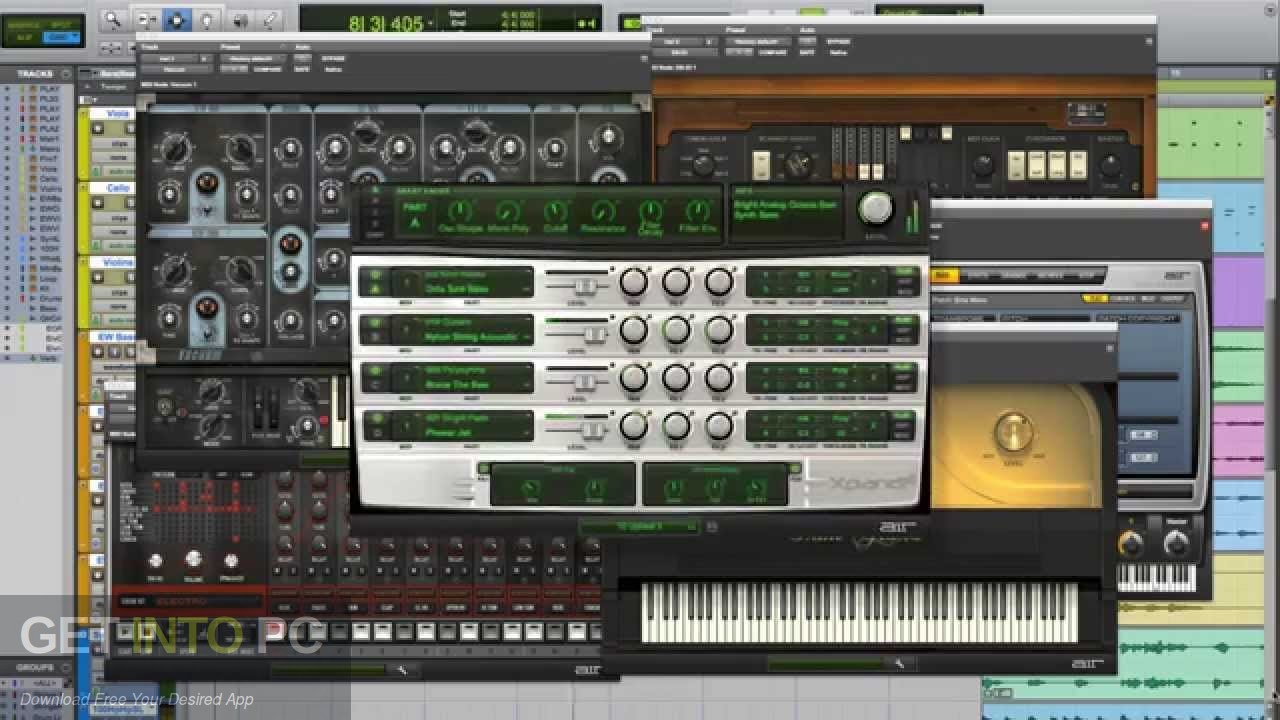Turn the DB-33 Key Click knob

coord(984,165)
